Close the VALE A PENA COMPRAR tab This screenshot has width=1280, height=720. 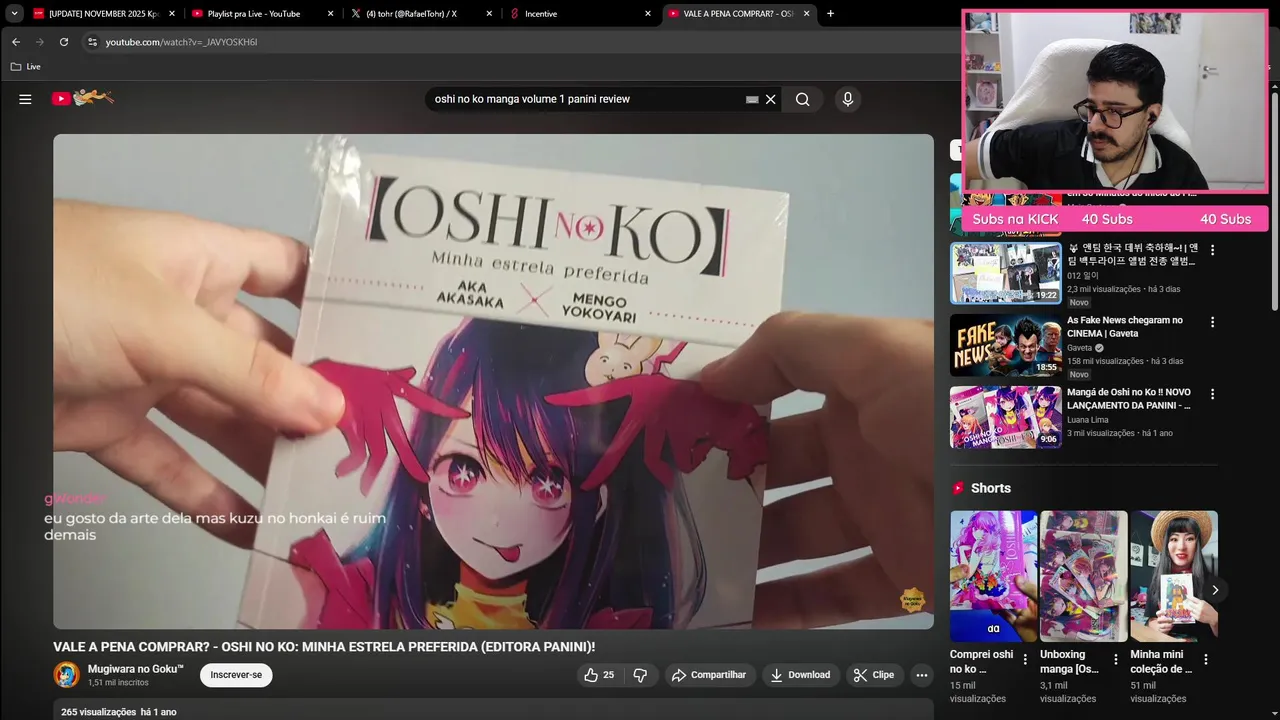[x=806, y=14]
